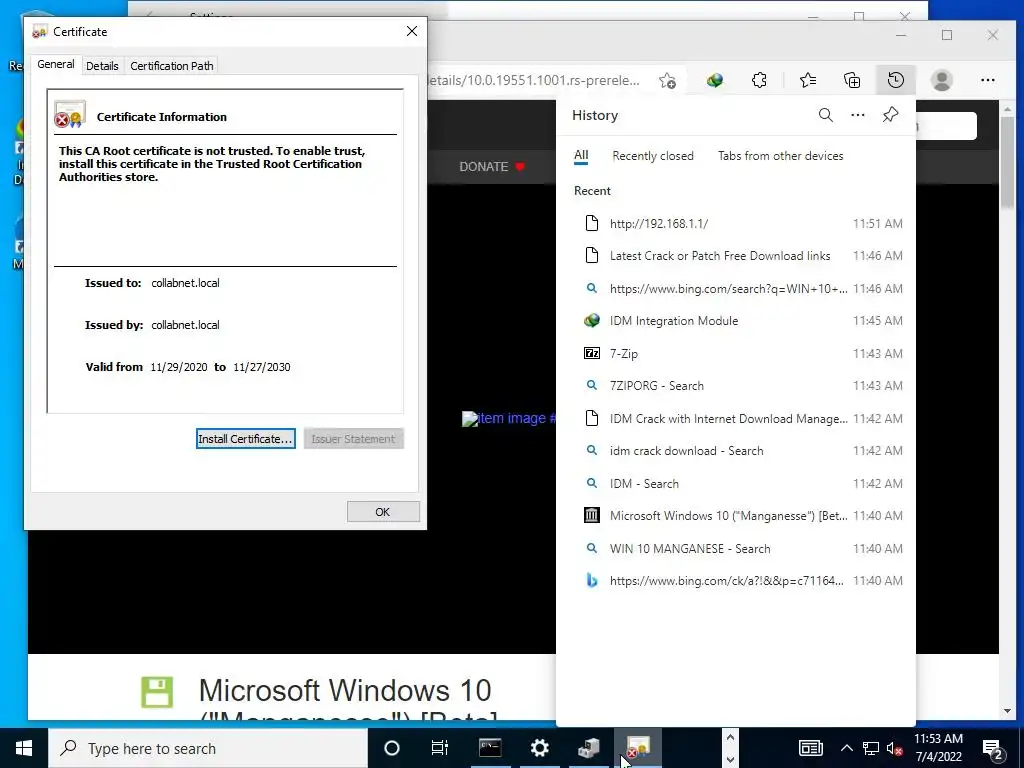Open the Edge profile avatar
The height and width of the screenshot is (768, 1024).
[942, 80]
